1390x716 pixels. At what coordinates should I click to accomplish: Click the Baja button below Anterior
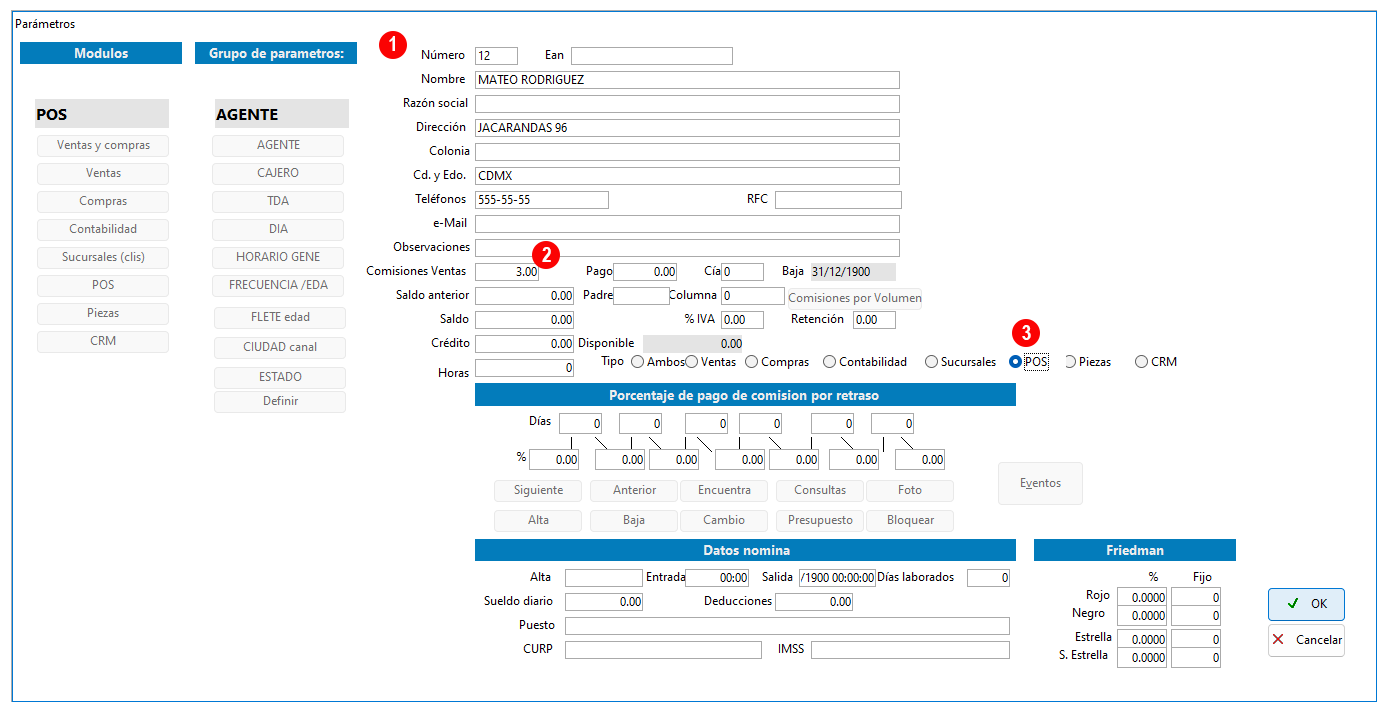click(x=634, y=521)
